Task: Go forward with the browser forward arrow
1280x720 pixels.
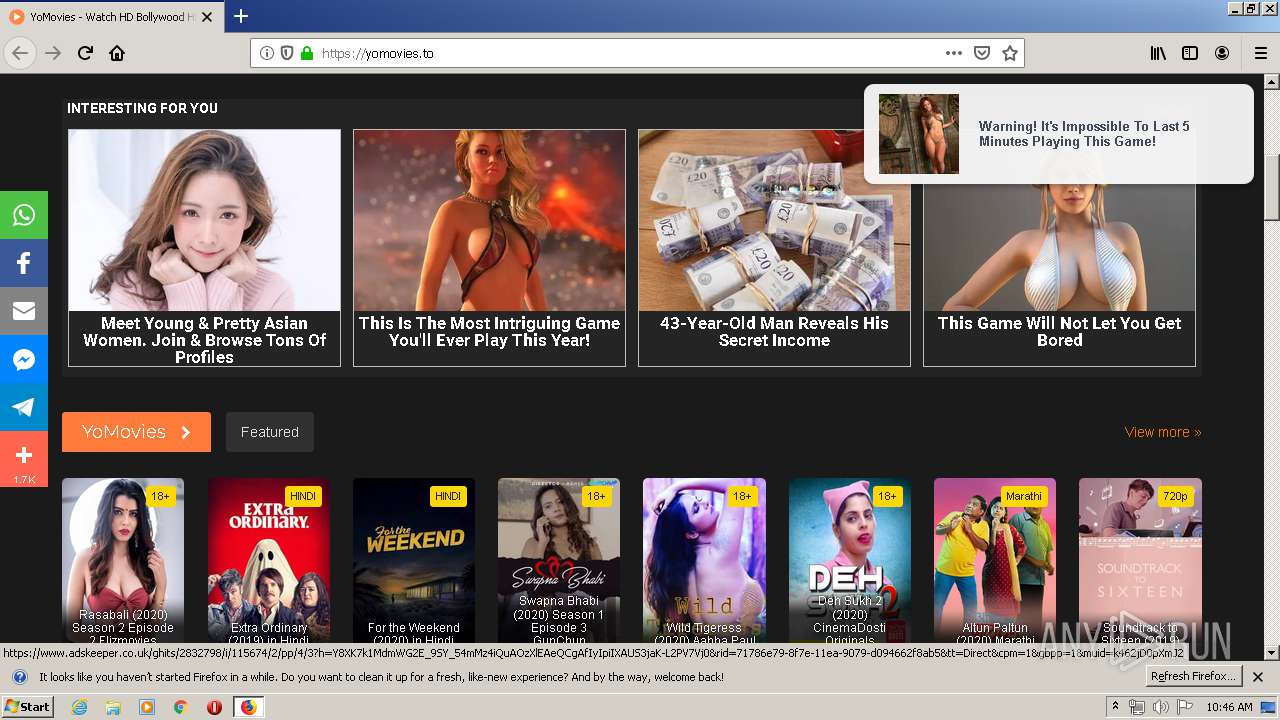Action: pos(53,53)
